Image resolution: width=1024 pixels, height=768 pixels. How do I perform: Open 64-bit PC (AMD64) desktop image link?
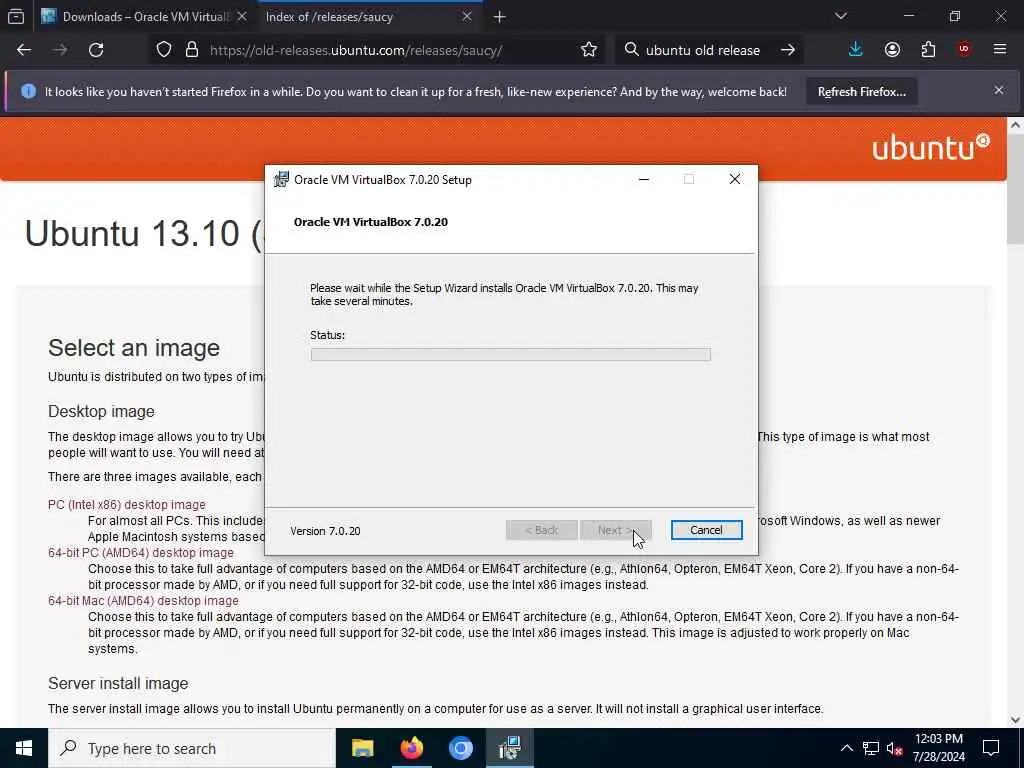tap(140, 552)
